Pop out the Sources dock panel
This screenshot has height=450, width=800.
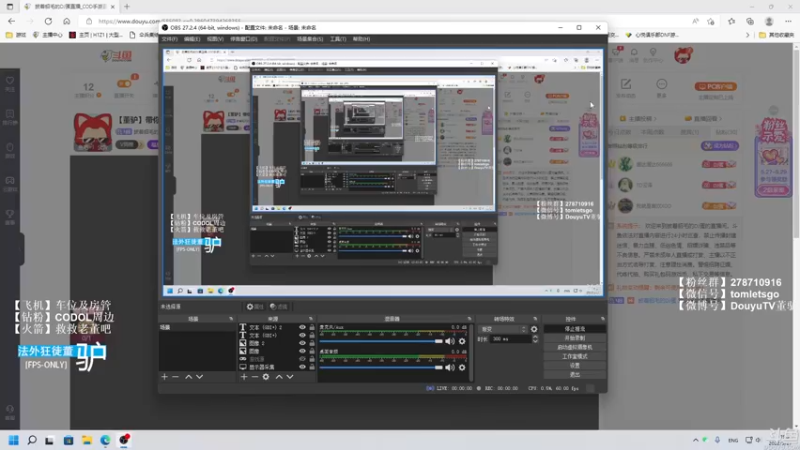click(x=311, y=319)
